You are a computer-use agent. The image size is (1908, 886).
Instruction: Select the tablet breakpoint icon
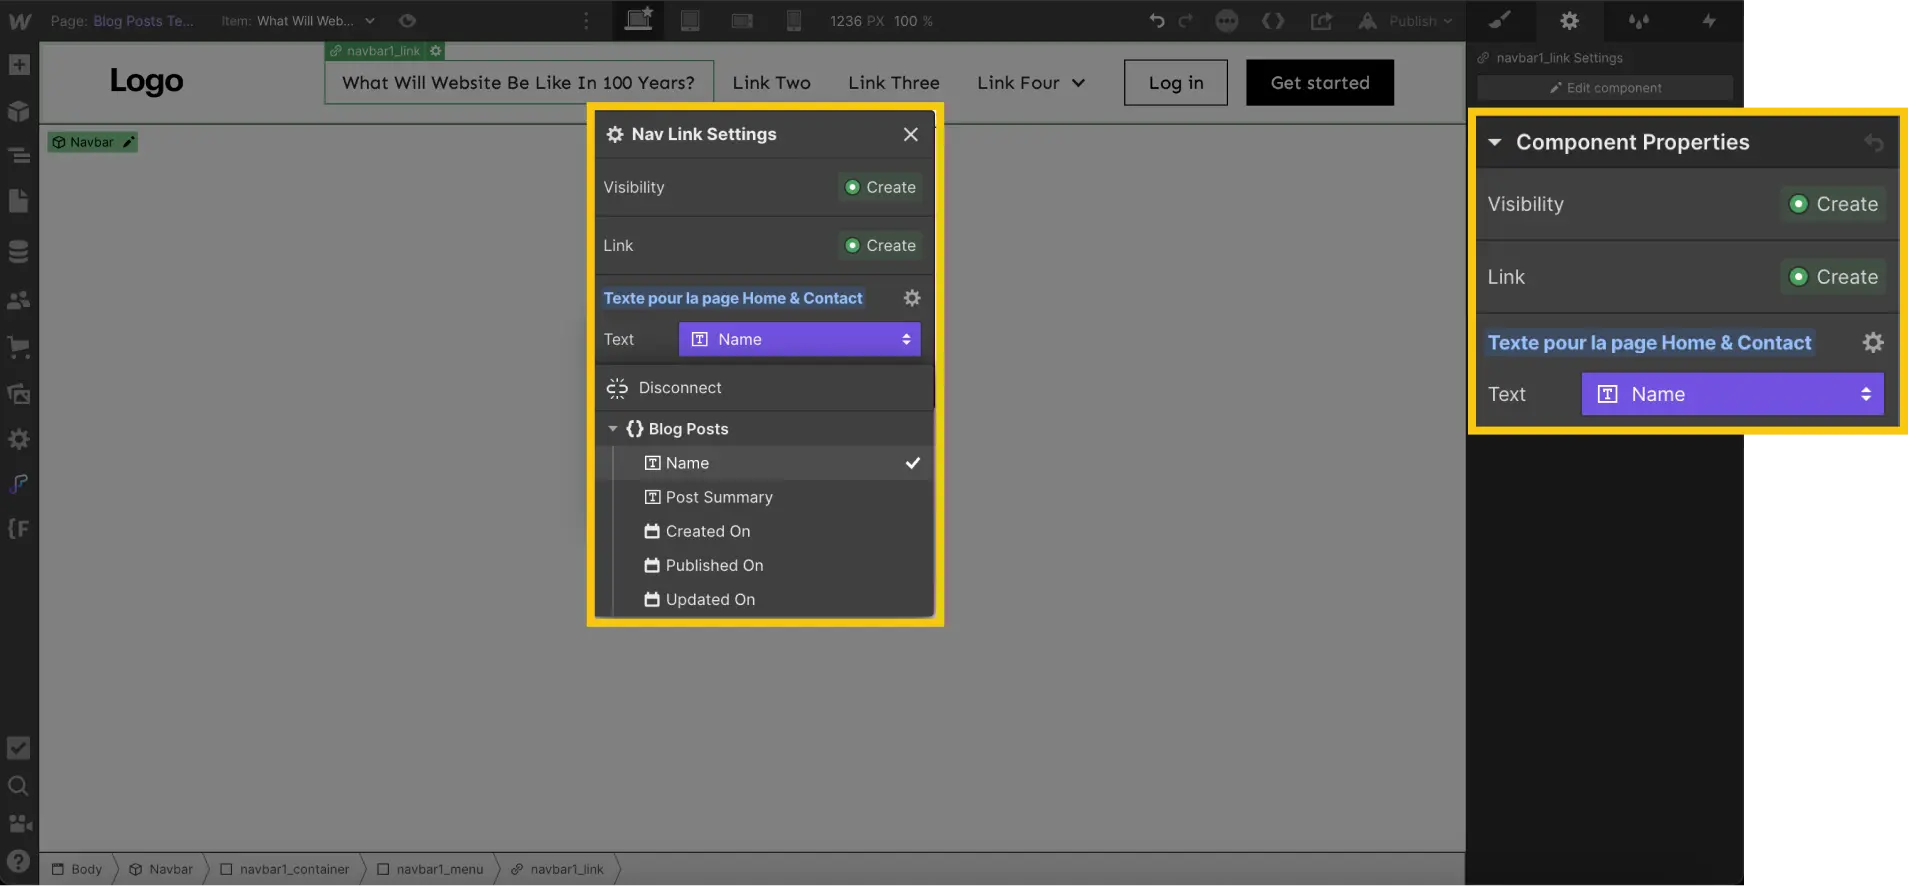pyautogui.click(x=690, y=20)
